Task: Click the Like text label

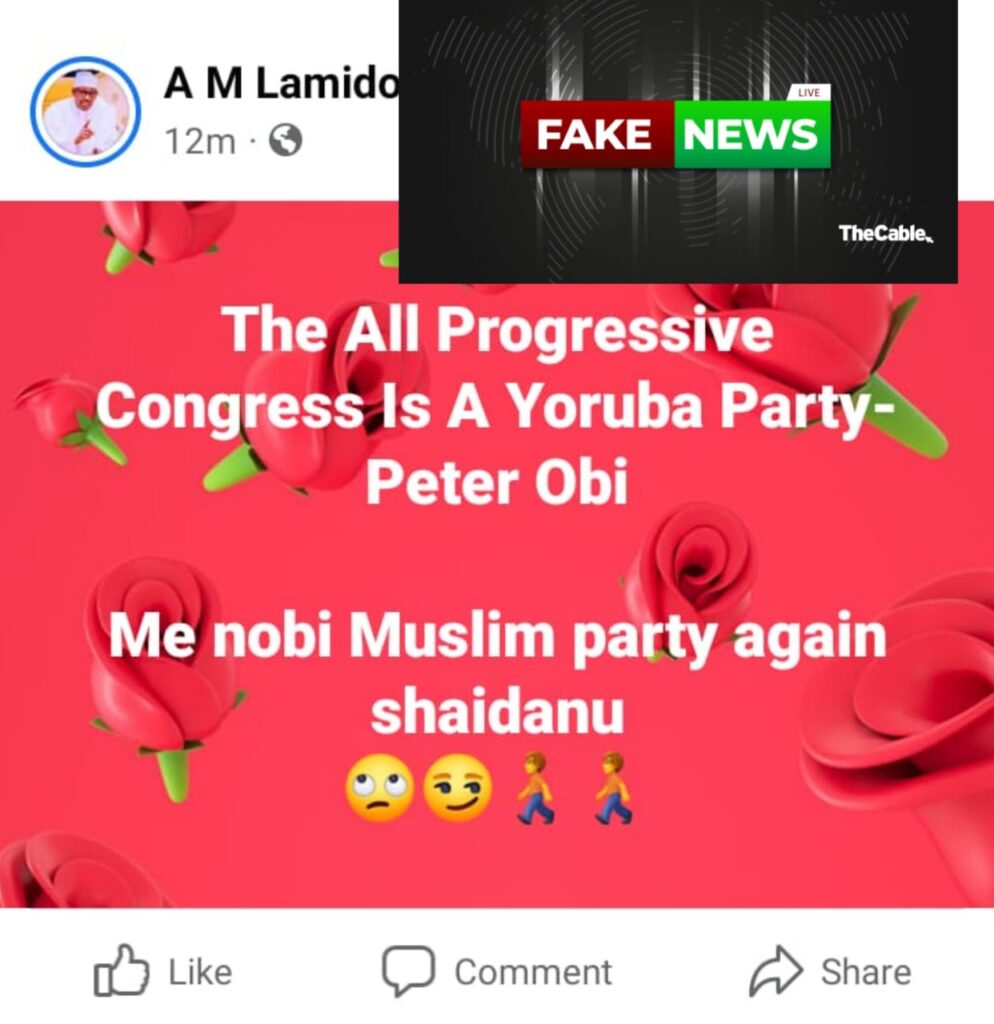Action: click(200, 972)
